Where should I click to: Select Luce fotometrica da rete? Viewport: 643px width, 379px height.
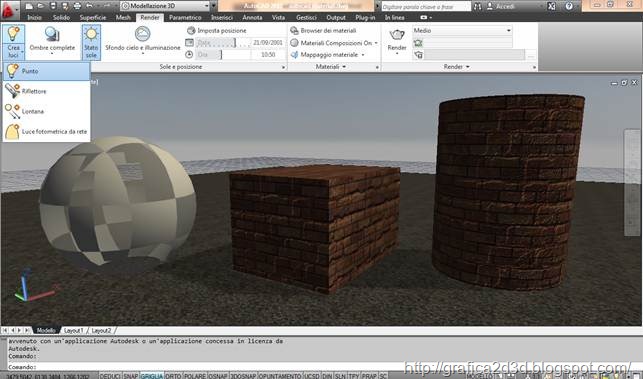pos(46,131)
